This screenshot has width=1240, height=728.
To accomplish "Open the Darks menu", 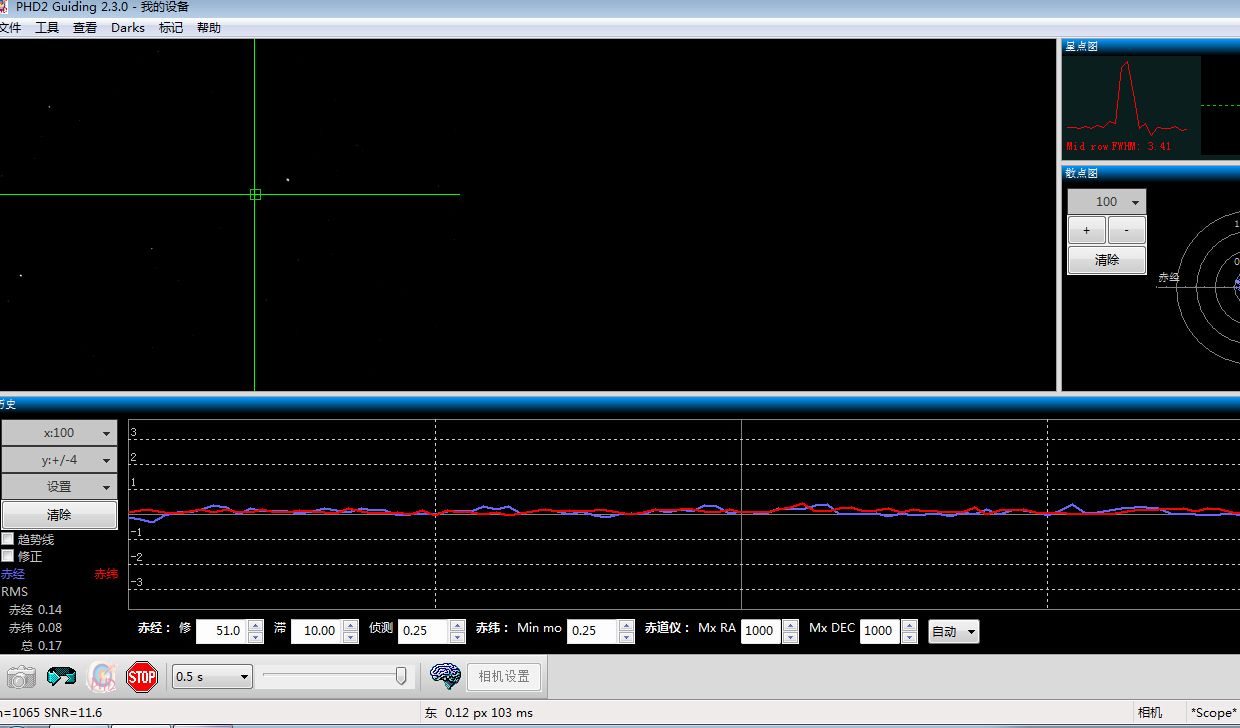I will 127,28.
